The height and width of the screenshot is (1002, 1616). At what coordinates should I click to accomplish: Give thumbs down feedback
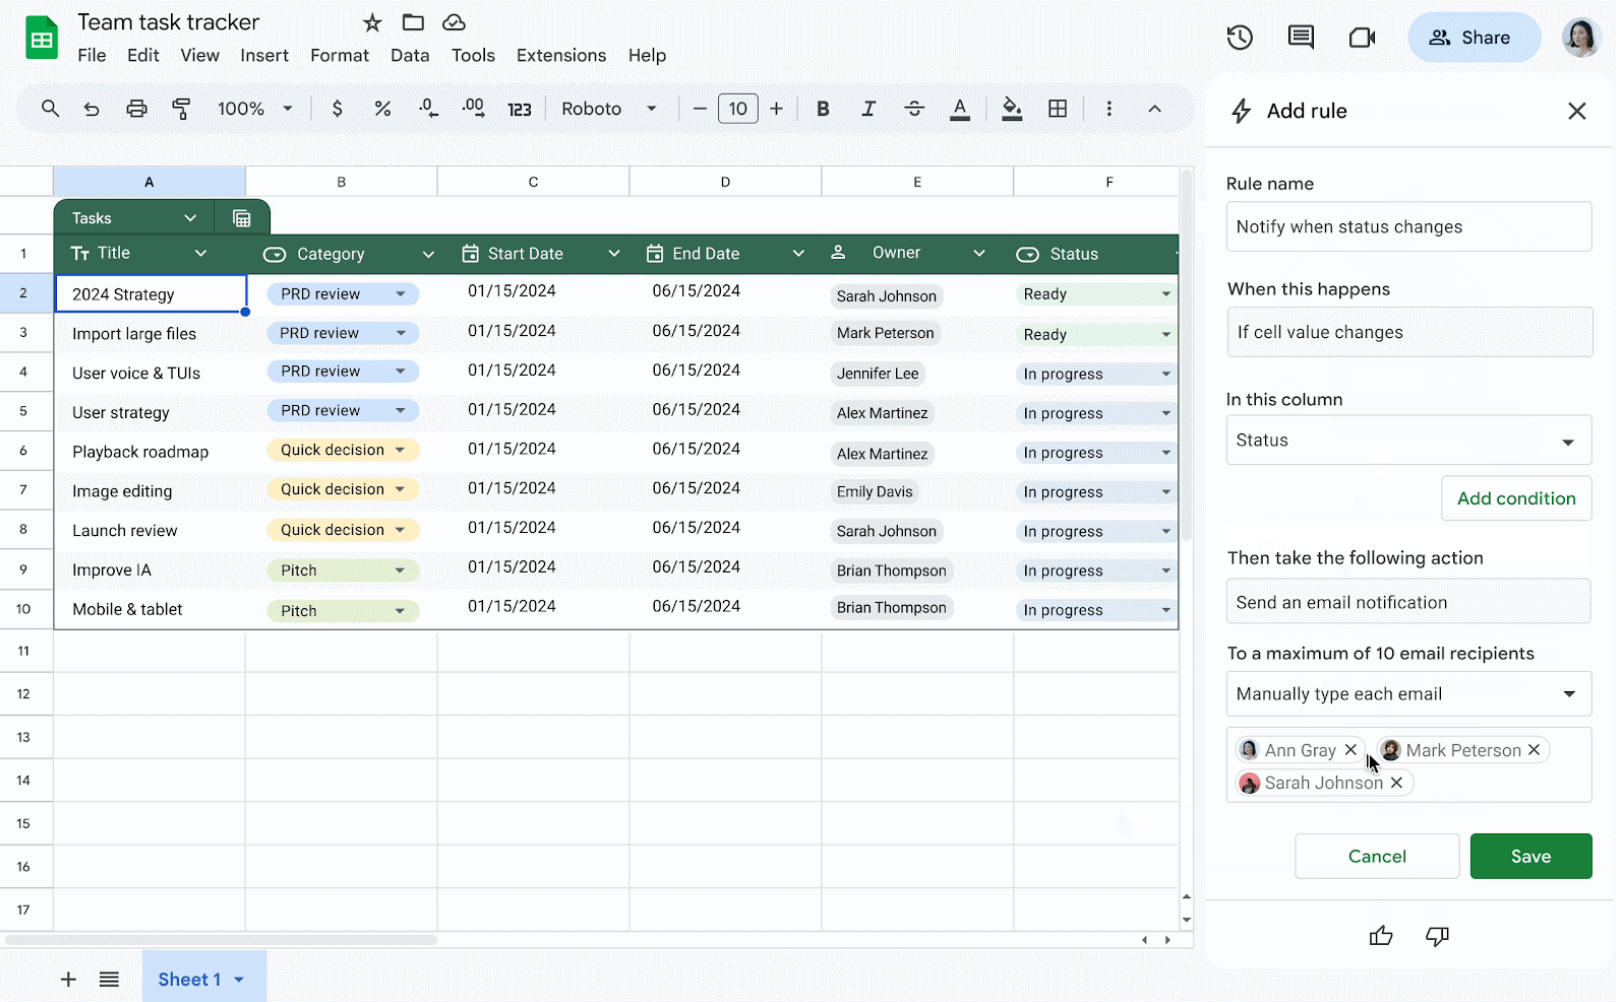click(x=1437, y=936)
